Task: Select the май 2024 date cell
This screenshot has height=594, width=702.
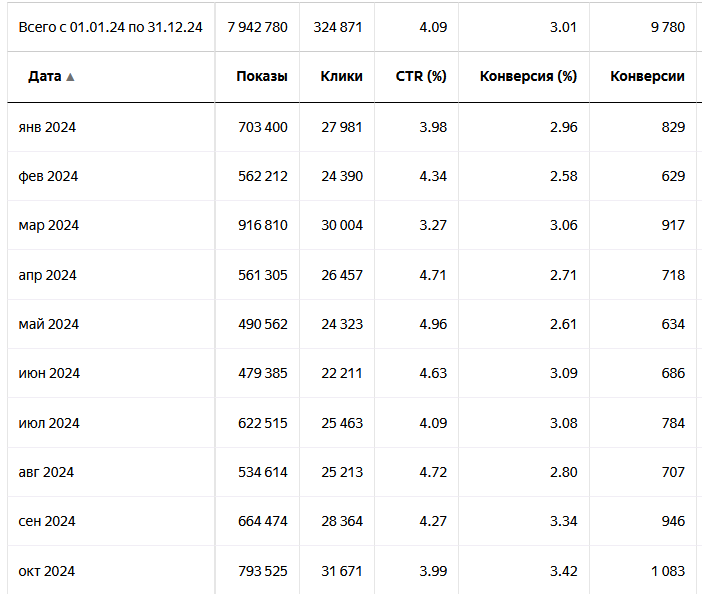Action: pyautogui.click(x=48, y=324)
